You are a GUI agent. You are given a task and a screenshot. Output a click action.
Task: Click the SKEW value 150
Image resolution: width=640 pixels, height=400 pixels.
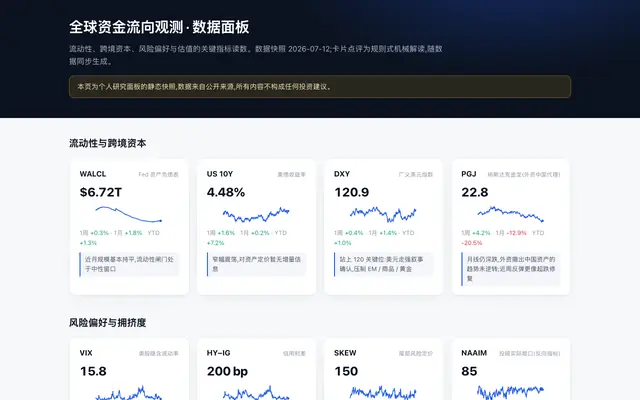[x=346, y=371]
